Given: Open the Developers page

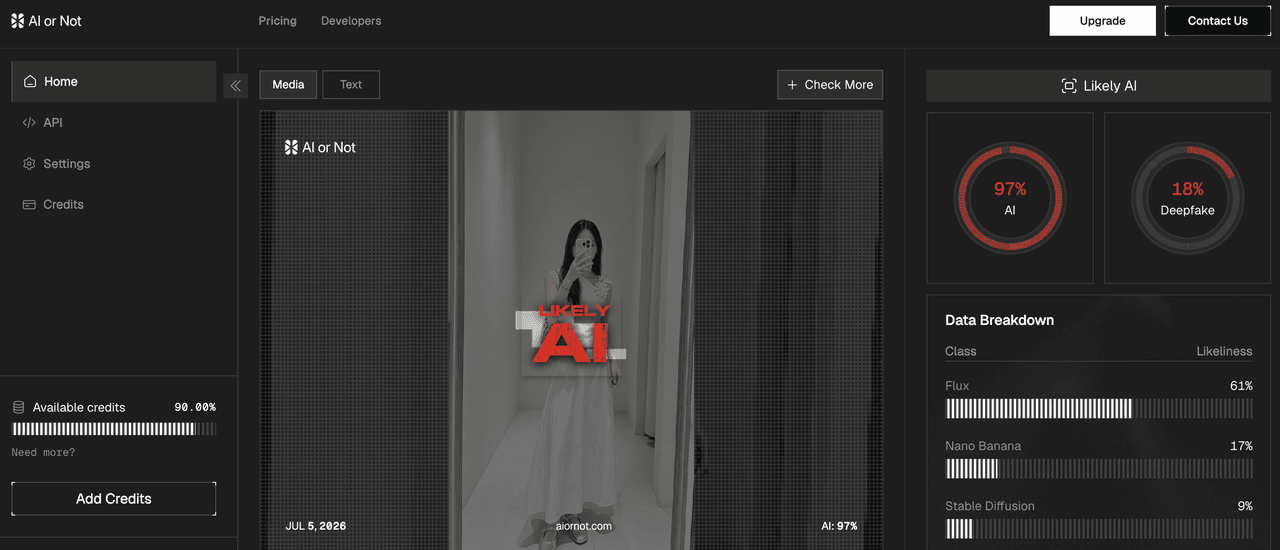Looking at the screenshot, I should click(x=351, y=21).
